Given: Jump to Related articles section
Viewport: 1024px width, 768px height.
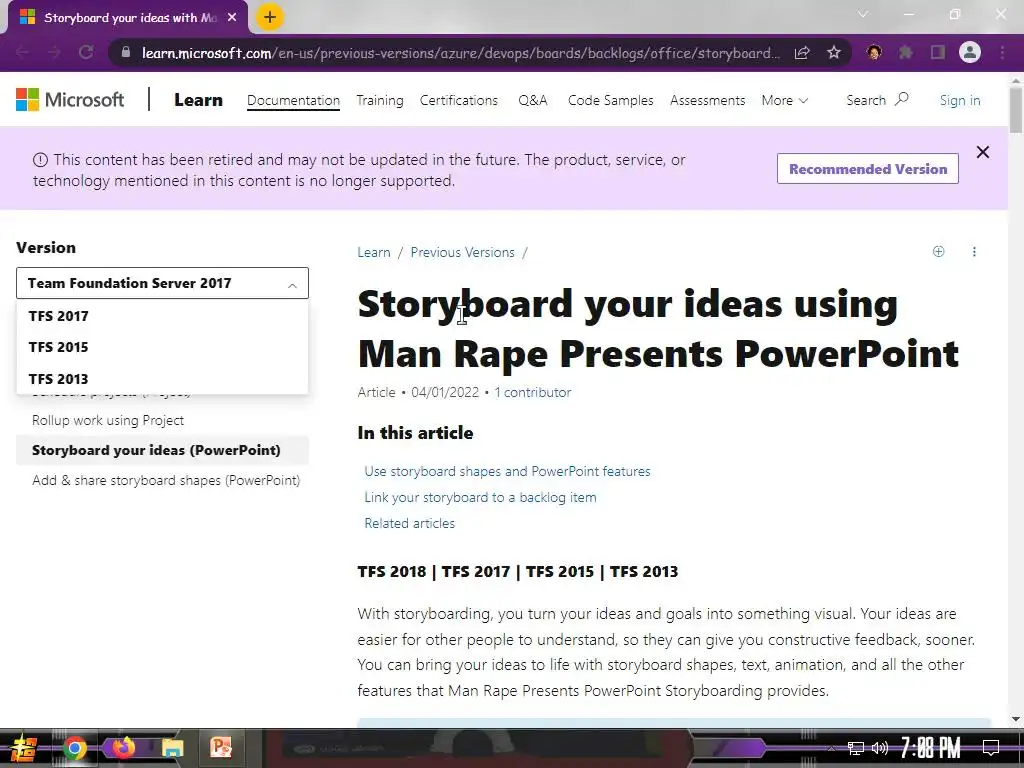Looking at the screenshot, I should (x=409, y=523).
